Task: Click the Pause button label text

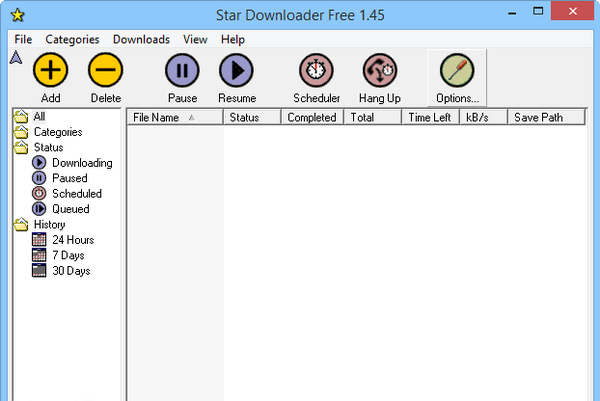Action: (183, 98)
